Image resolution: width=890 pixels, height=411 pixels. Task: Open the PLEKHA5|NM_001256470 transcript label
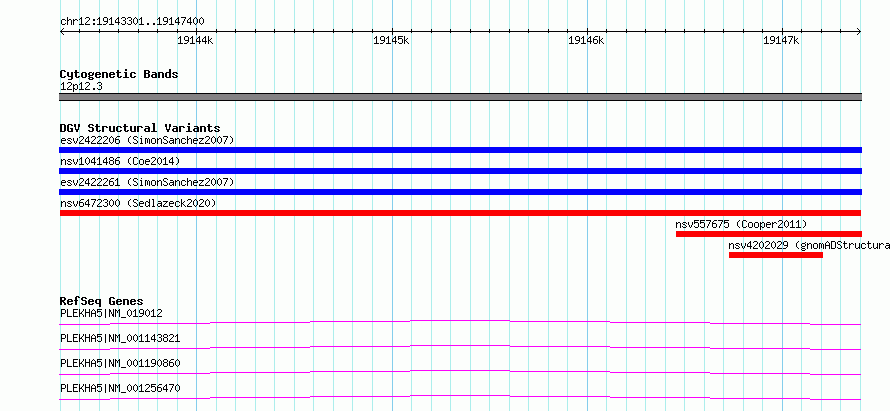(x=120, y=388)
